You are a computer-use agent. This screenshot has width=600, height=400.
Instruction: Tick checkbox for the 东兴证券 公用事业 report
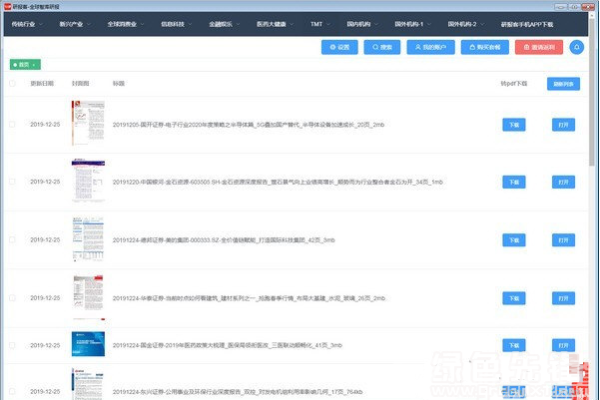click(x=12, y=392)
